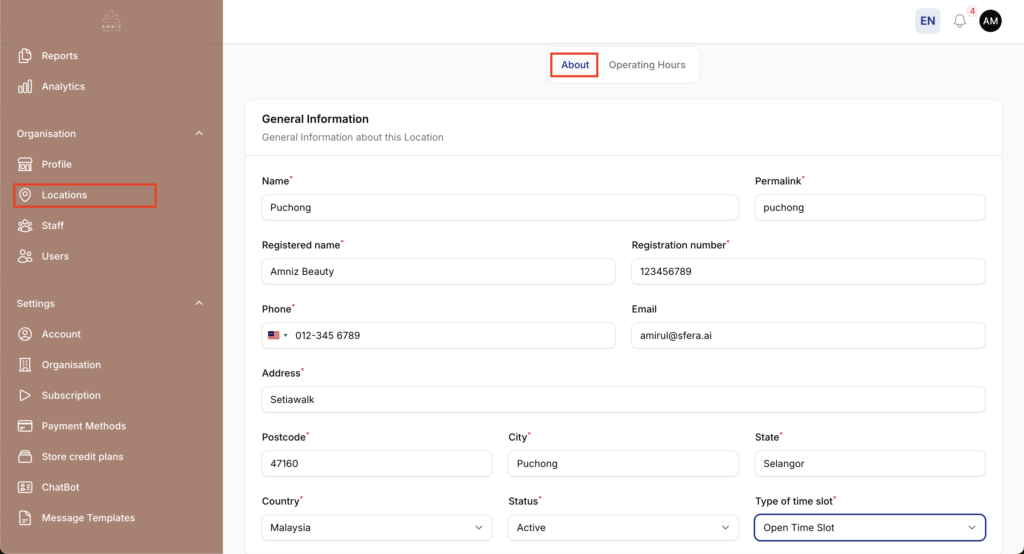Click the Staff icon in sidebar
This screenshot has height=554, width=1024.
pyautogui.click(x=26, y=226)
